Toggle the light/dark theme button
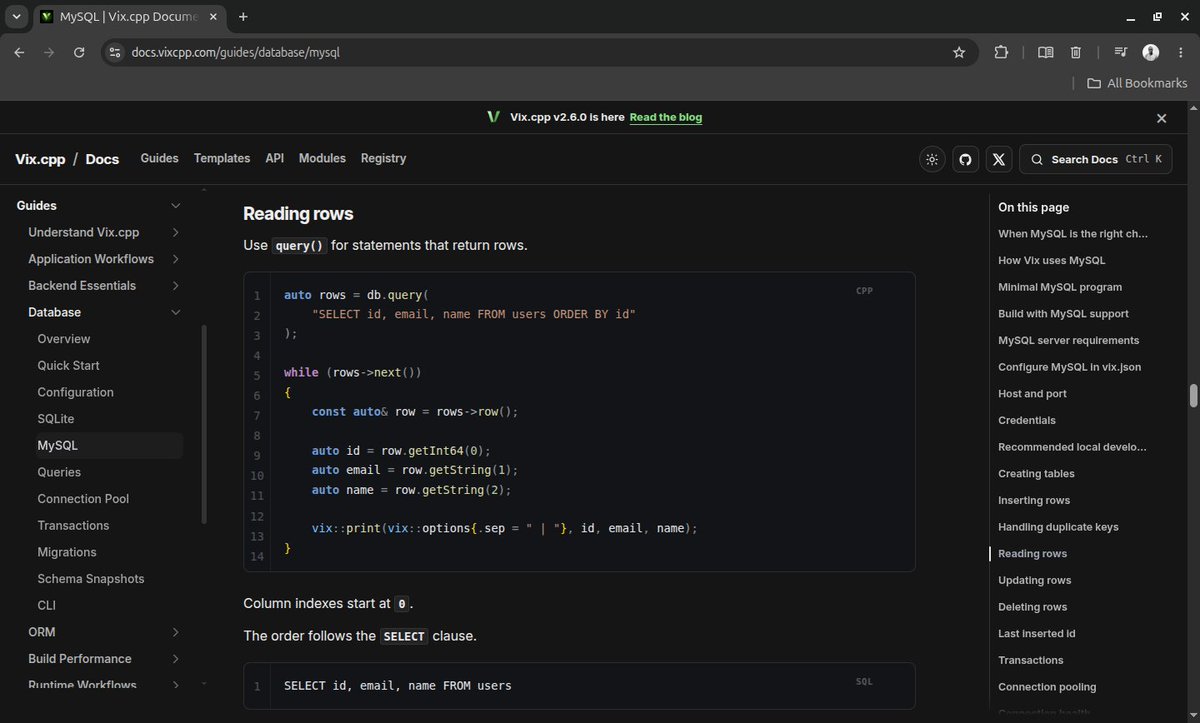The height and width of the screenshot is (723, 1200). pyautogui.click(x=932, y=159)
